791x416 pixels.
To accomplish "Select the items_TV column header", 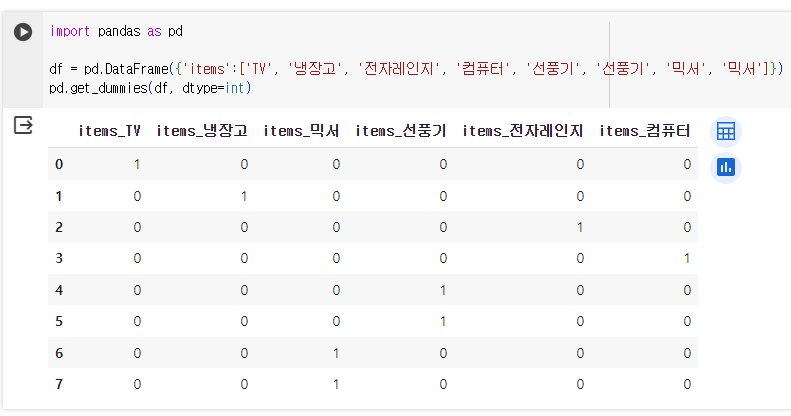I will tap(109, 131).
